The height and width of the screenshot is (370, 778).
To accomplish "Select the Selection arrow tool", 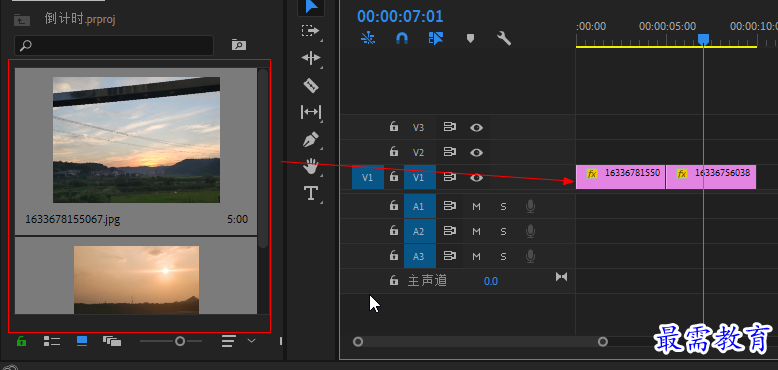I will click(311, 6).
